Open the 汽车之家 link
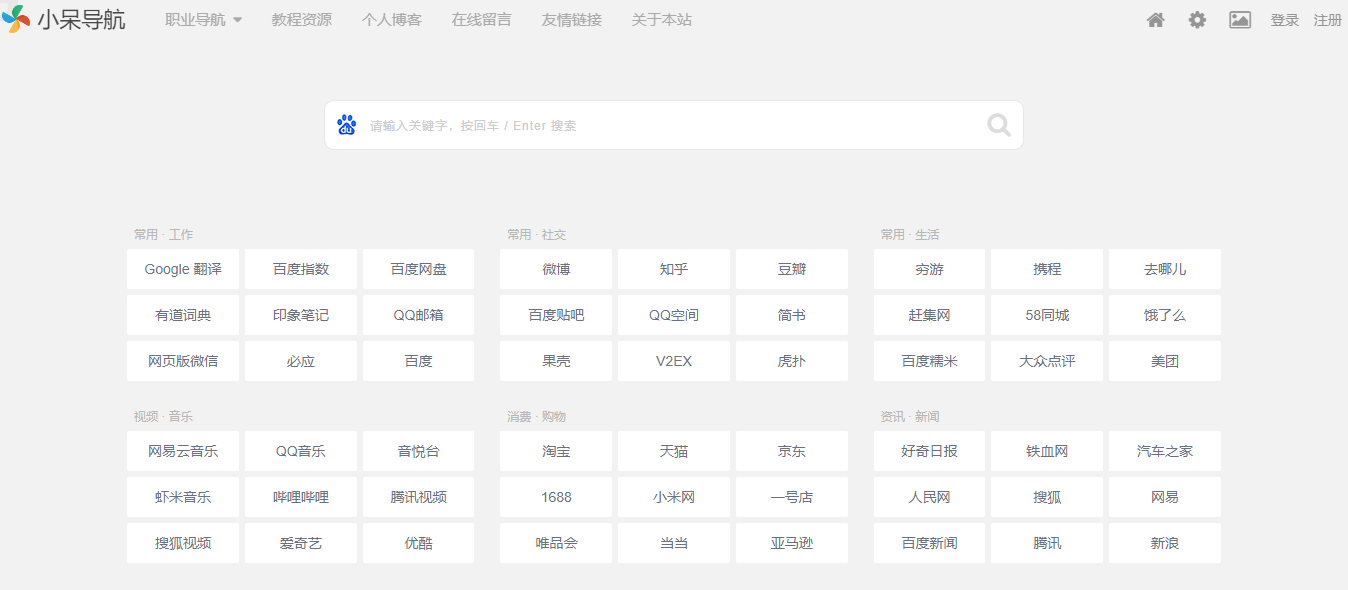Image resolution: width=1348 pixels, height=590 pixels. tap(1165, 451)
